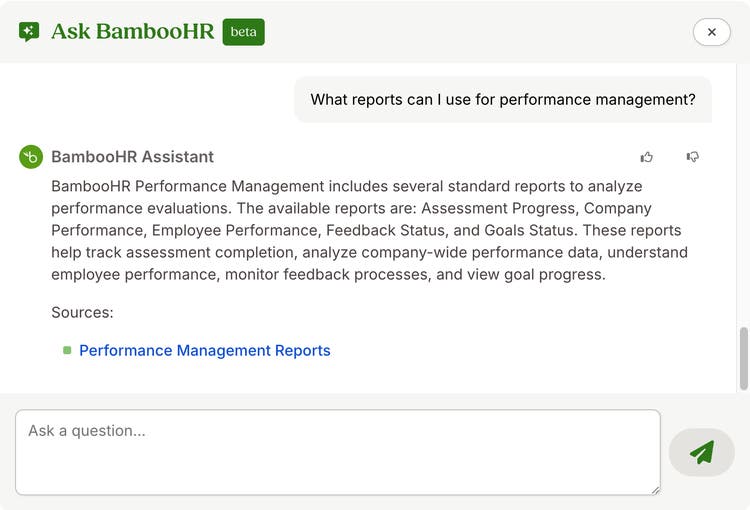Screen dimensions: 750x510
Task: Send the message with the paper plane button
Action: coord(702,452)
